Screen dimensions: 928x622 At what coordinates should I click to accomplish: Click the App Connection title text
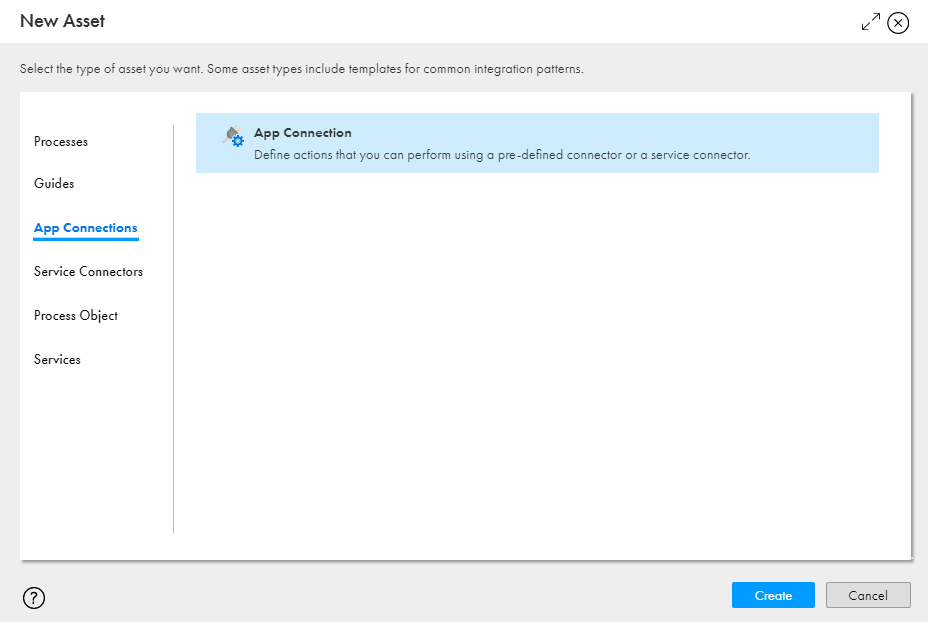click(x=303, y=133)
